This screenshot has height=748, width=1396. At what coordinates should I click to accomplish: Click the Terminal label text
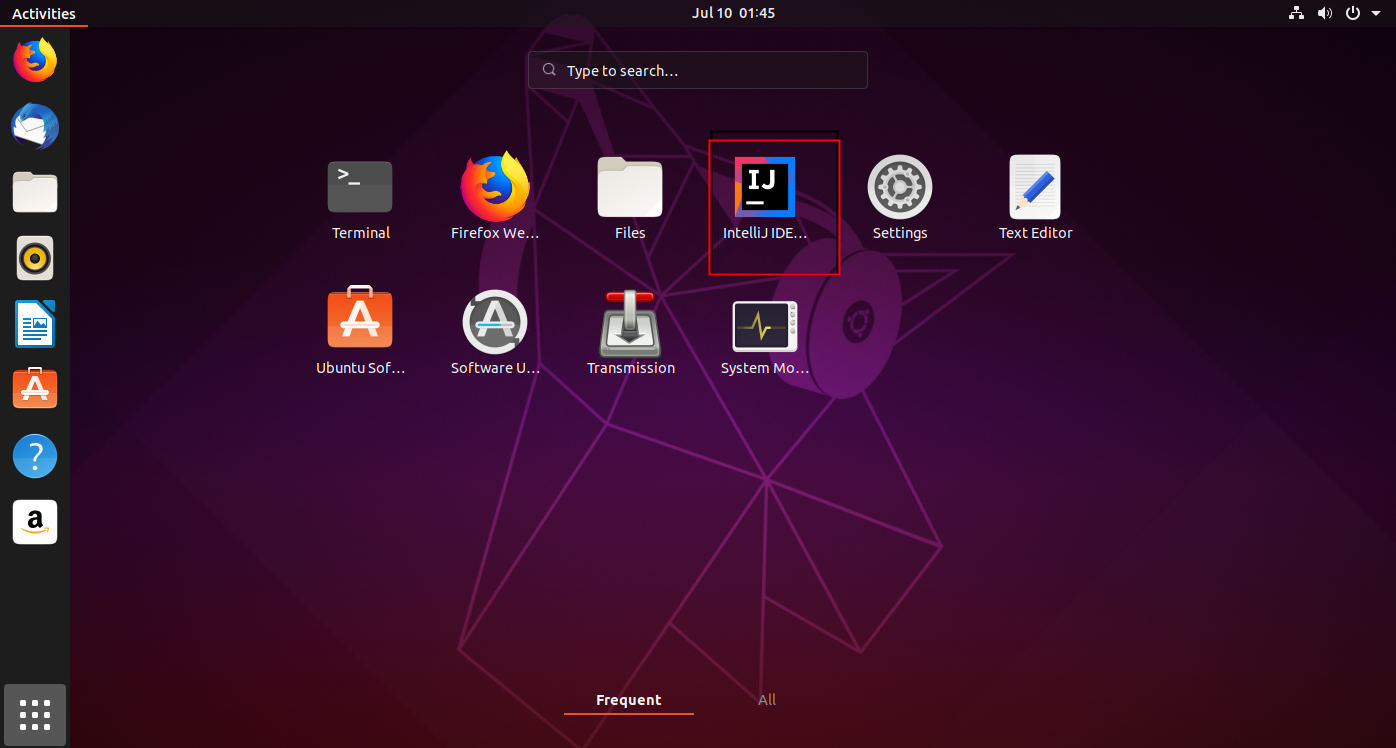(x=361, y=233)
